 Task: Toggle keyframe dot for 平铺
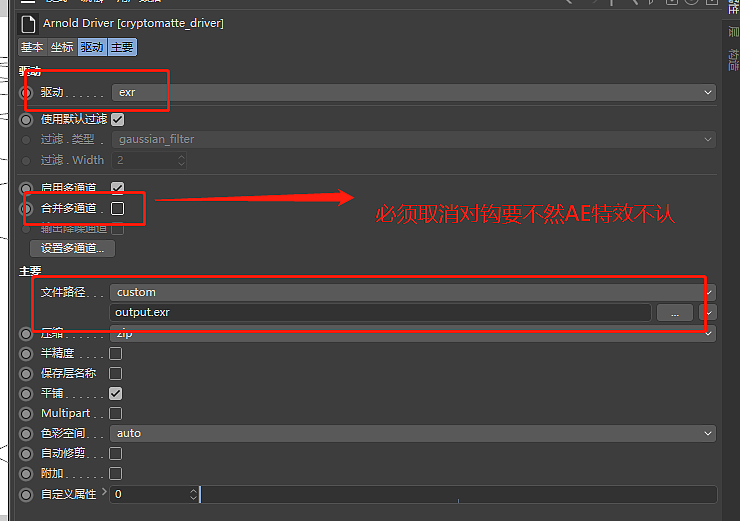click(x=26, y=394)
